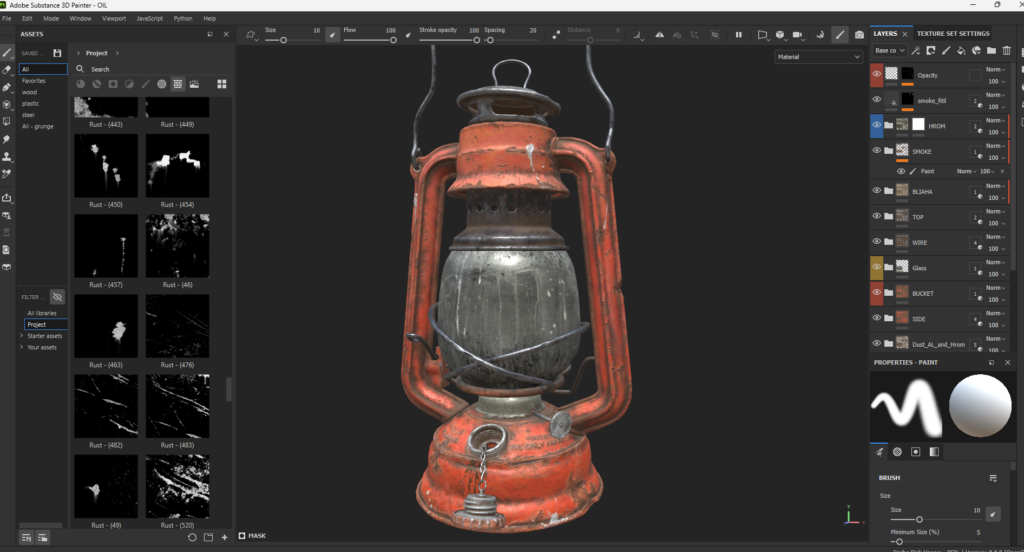Screen dimensions: 1024x552
Task: Select the Polygon Fill tool
Action: click(7, 105)
